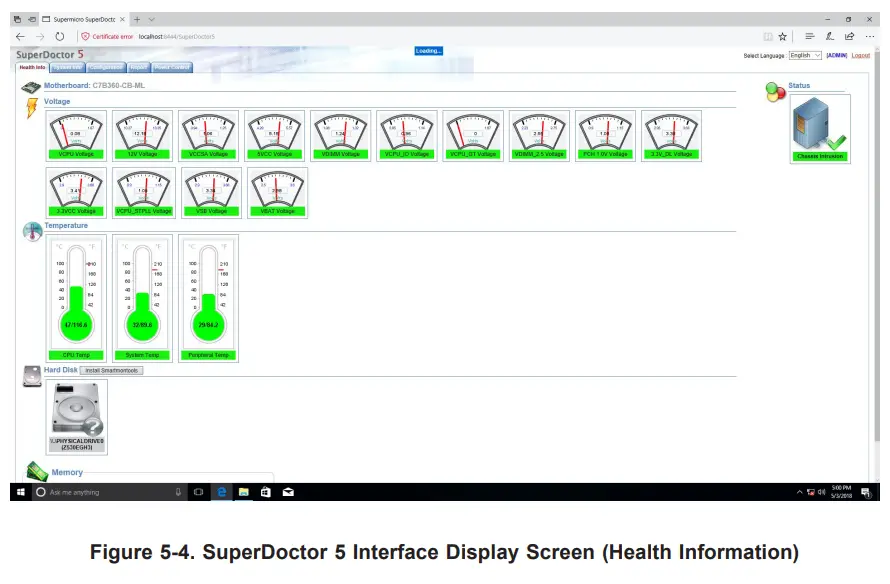Click the Peripheral Temp thermometer
The image size is (890, 584).
[x=208, y=299]
